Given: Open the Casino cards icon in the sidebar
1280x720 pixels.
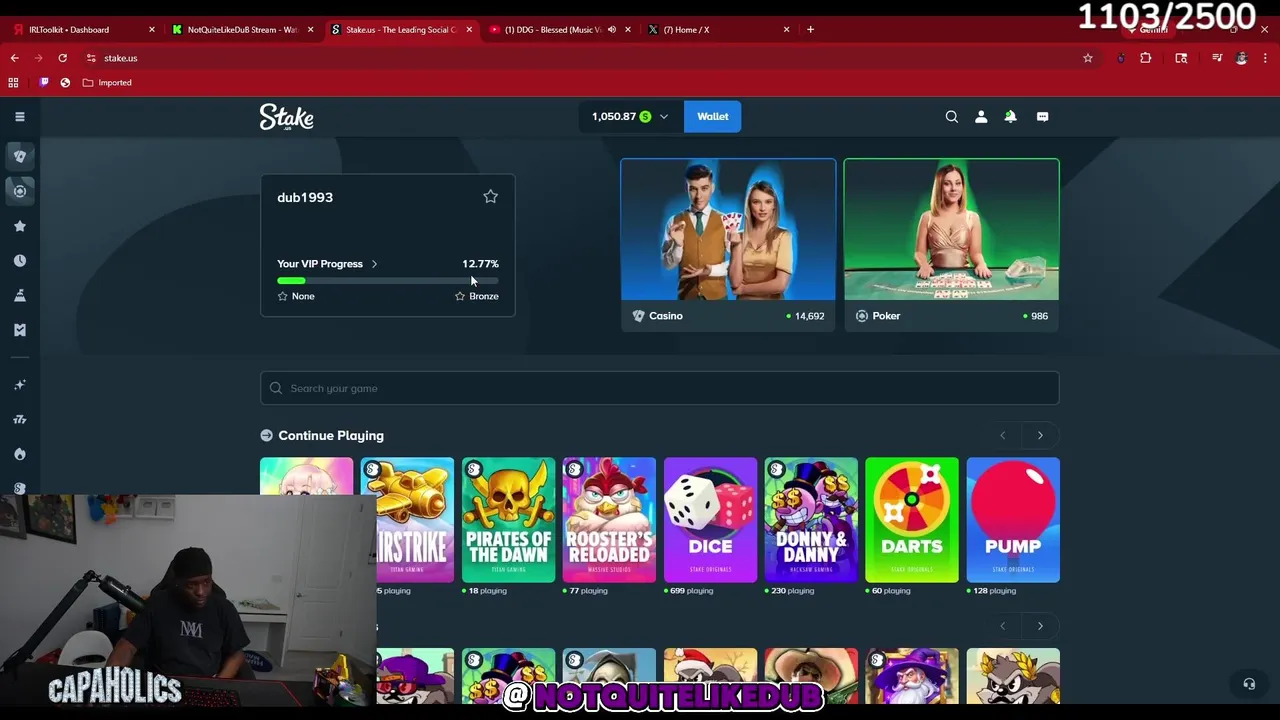Looking at the screenshot, I should click(x=19, y=156).
